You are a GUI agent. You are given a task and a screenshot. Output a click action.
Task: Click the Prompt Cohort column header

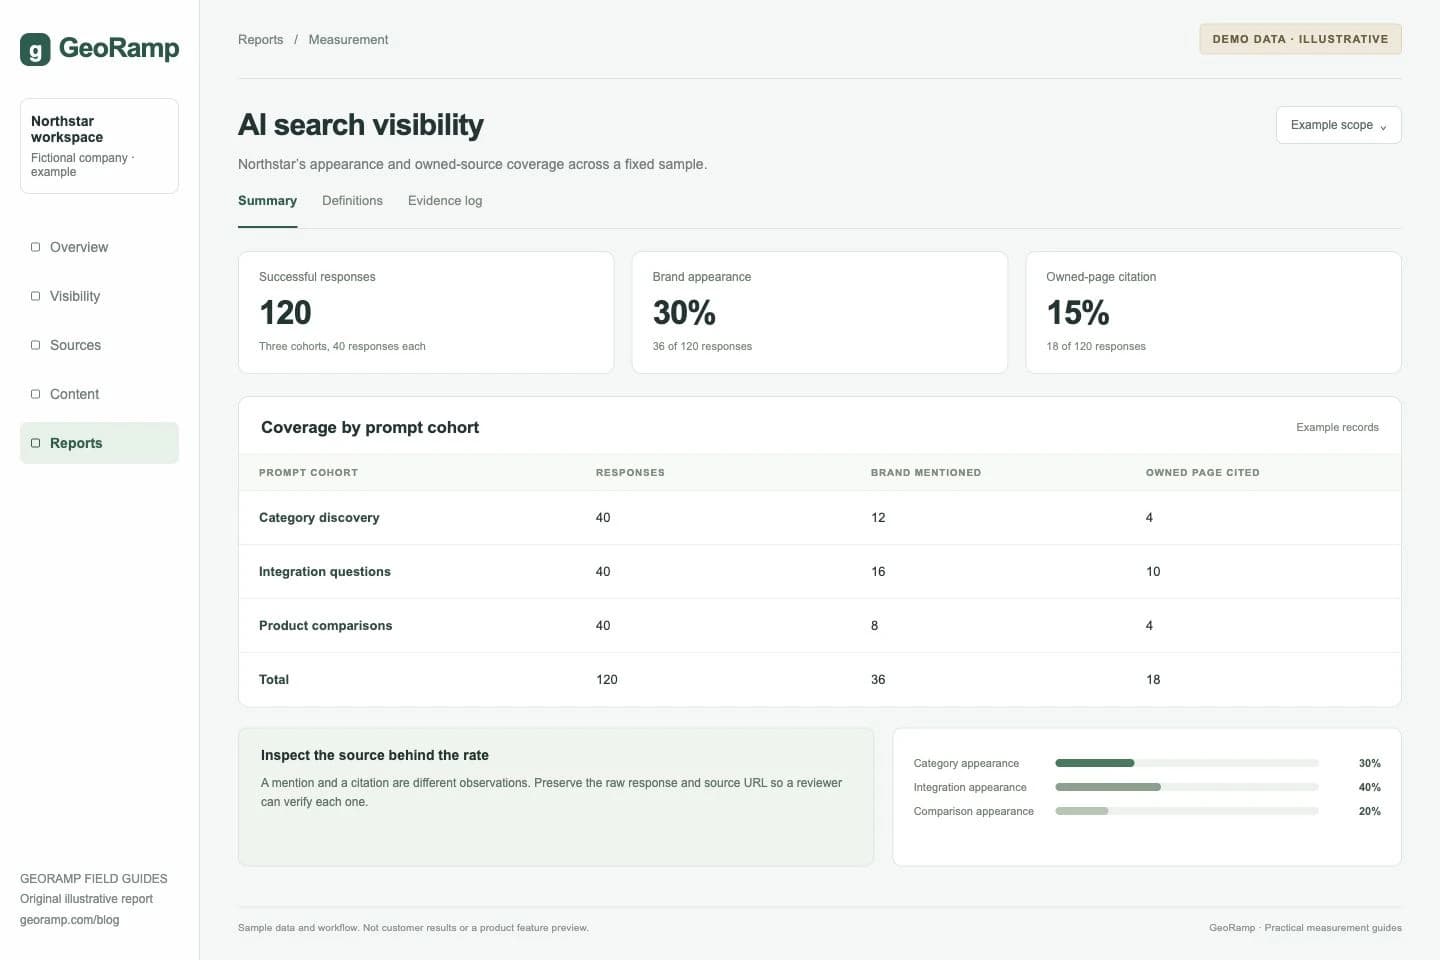(x=308, y=473)
